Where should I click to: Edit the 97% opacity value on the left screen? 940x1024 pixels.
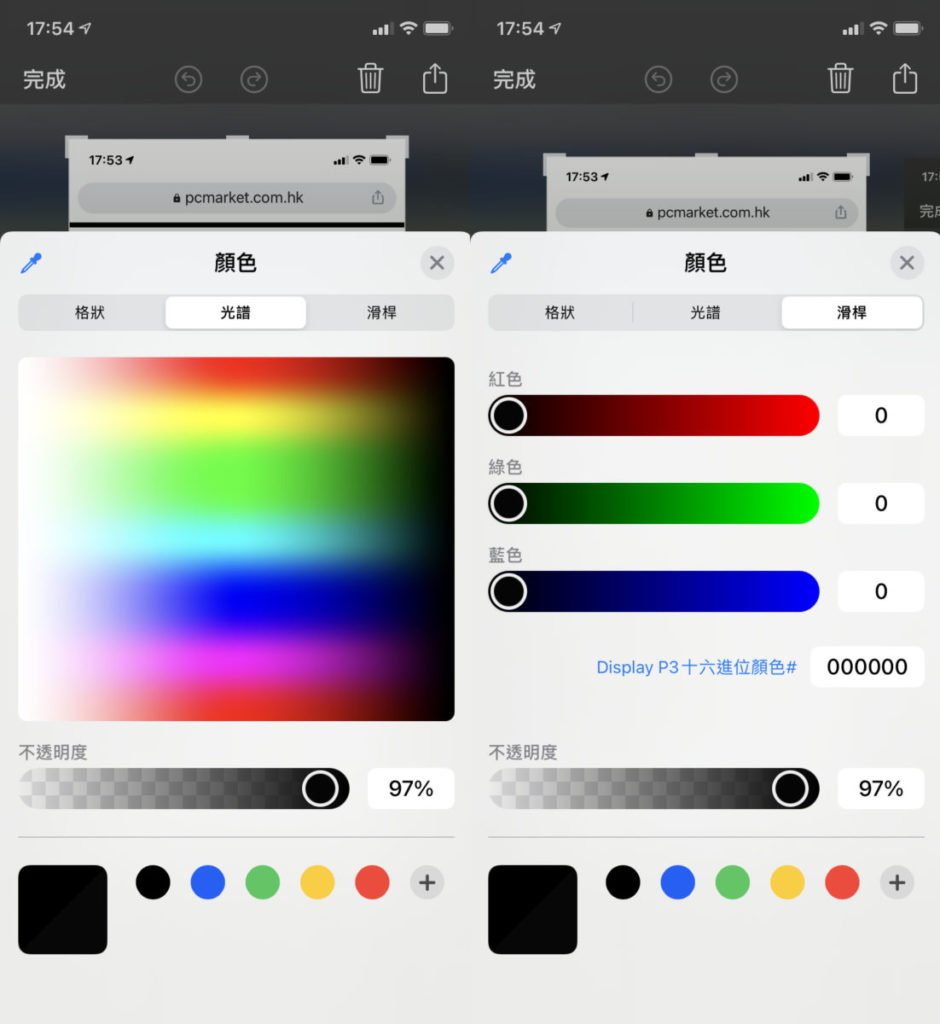click(411, 788)
